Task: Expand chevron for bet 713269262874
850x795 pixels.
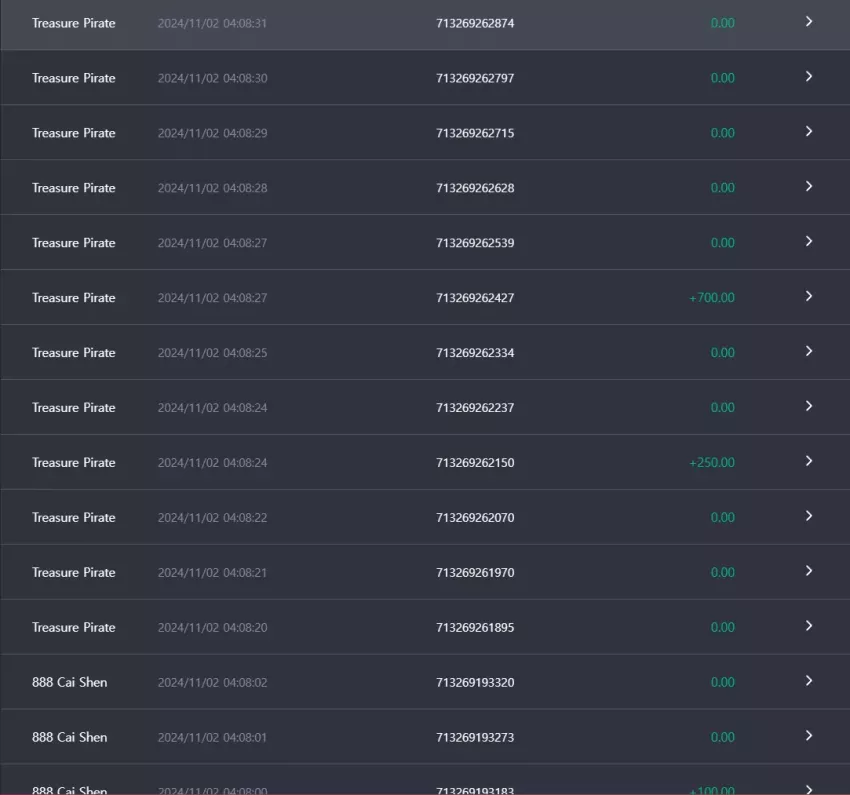Action: pyautogui.click(x=808, y=22)
